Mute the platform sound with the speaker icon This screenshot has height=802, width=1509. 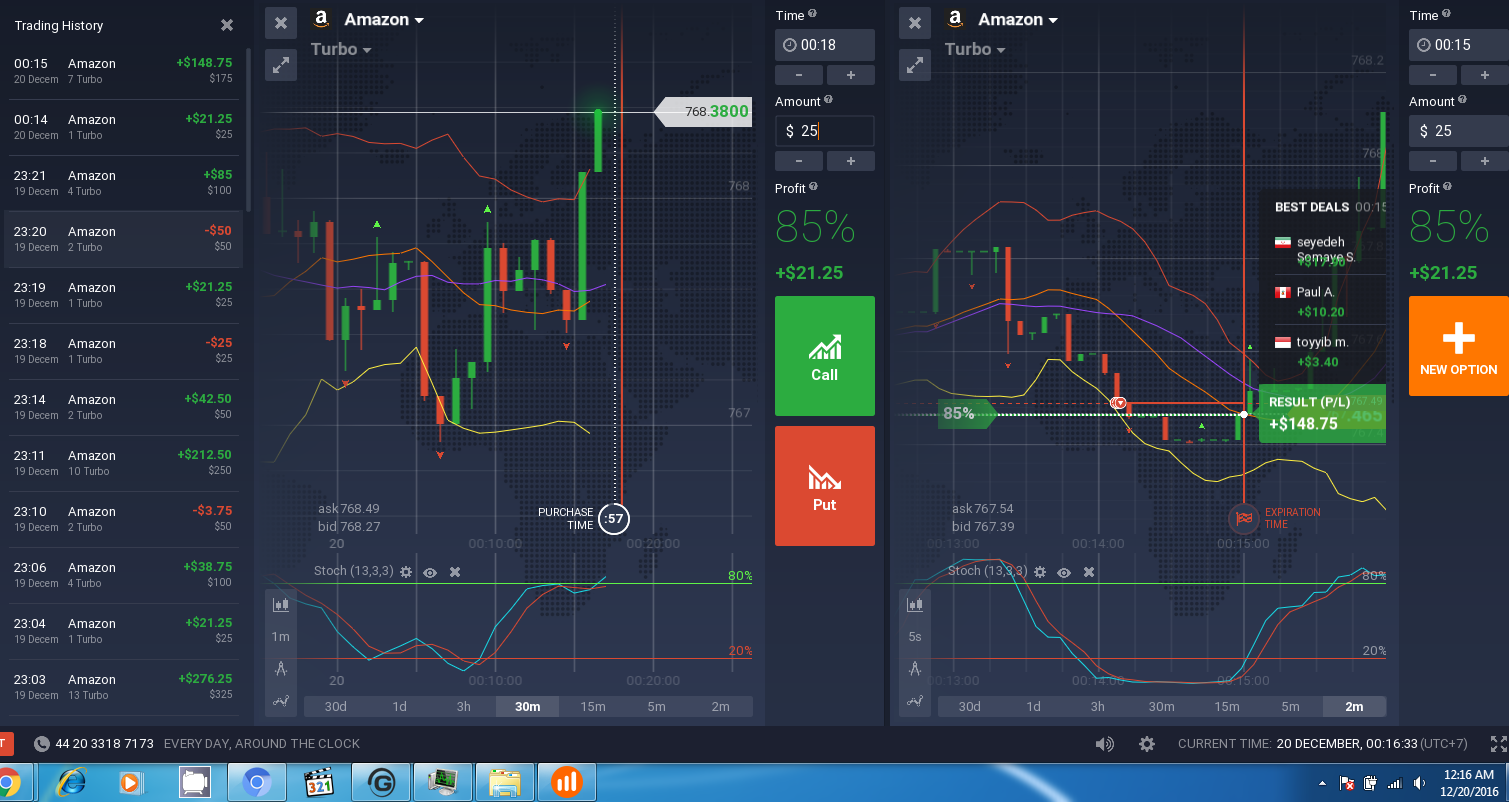coord(1105,744)
